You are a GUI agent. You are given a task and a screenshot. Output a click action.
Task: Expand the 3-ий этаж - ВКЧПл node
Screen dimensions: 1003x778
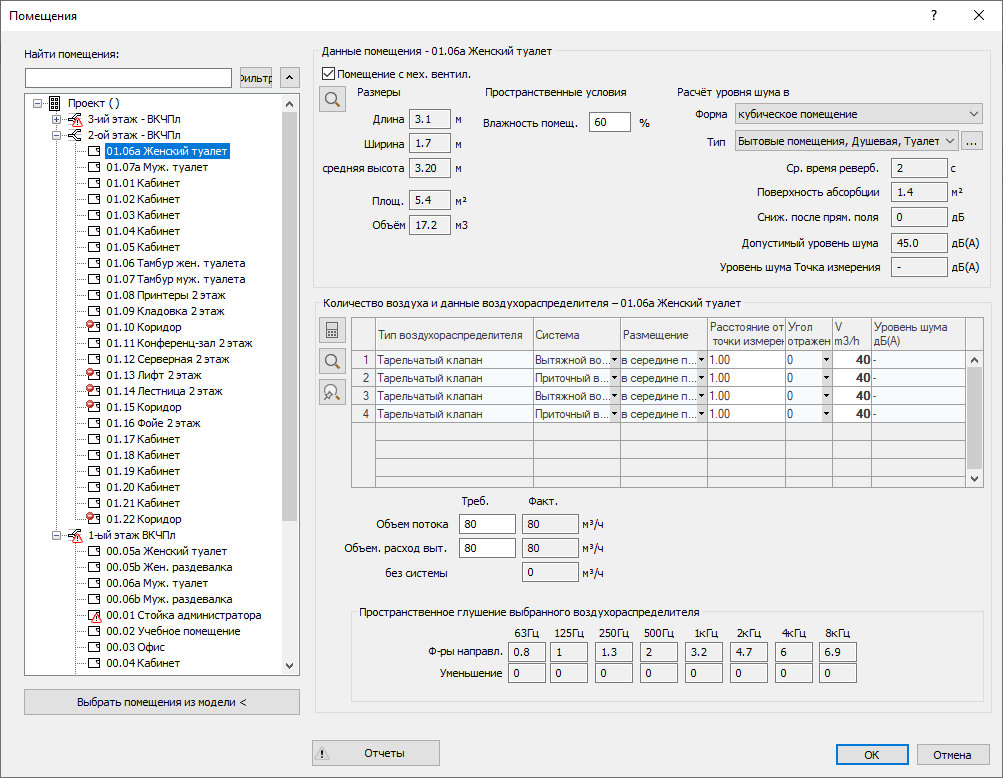click(x=56, y=119)
